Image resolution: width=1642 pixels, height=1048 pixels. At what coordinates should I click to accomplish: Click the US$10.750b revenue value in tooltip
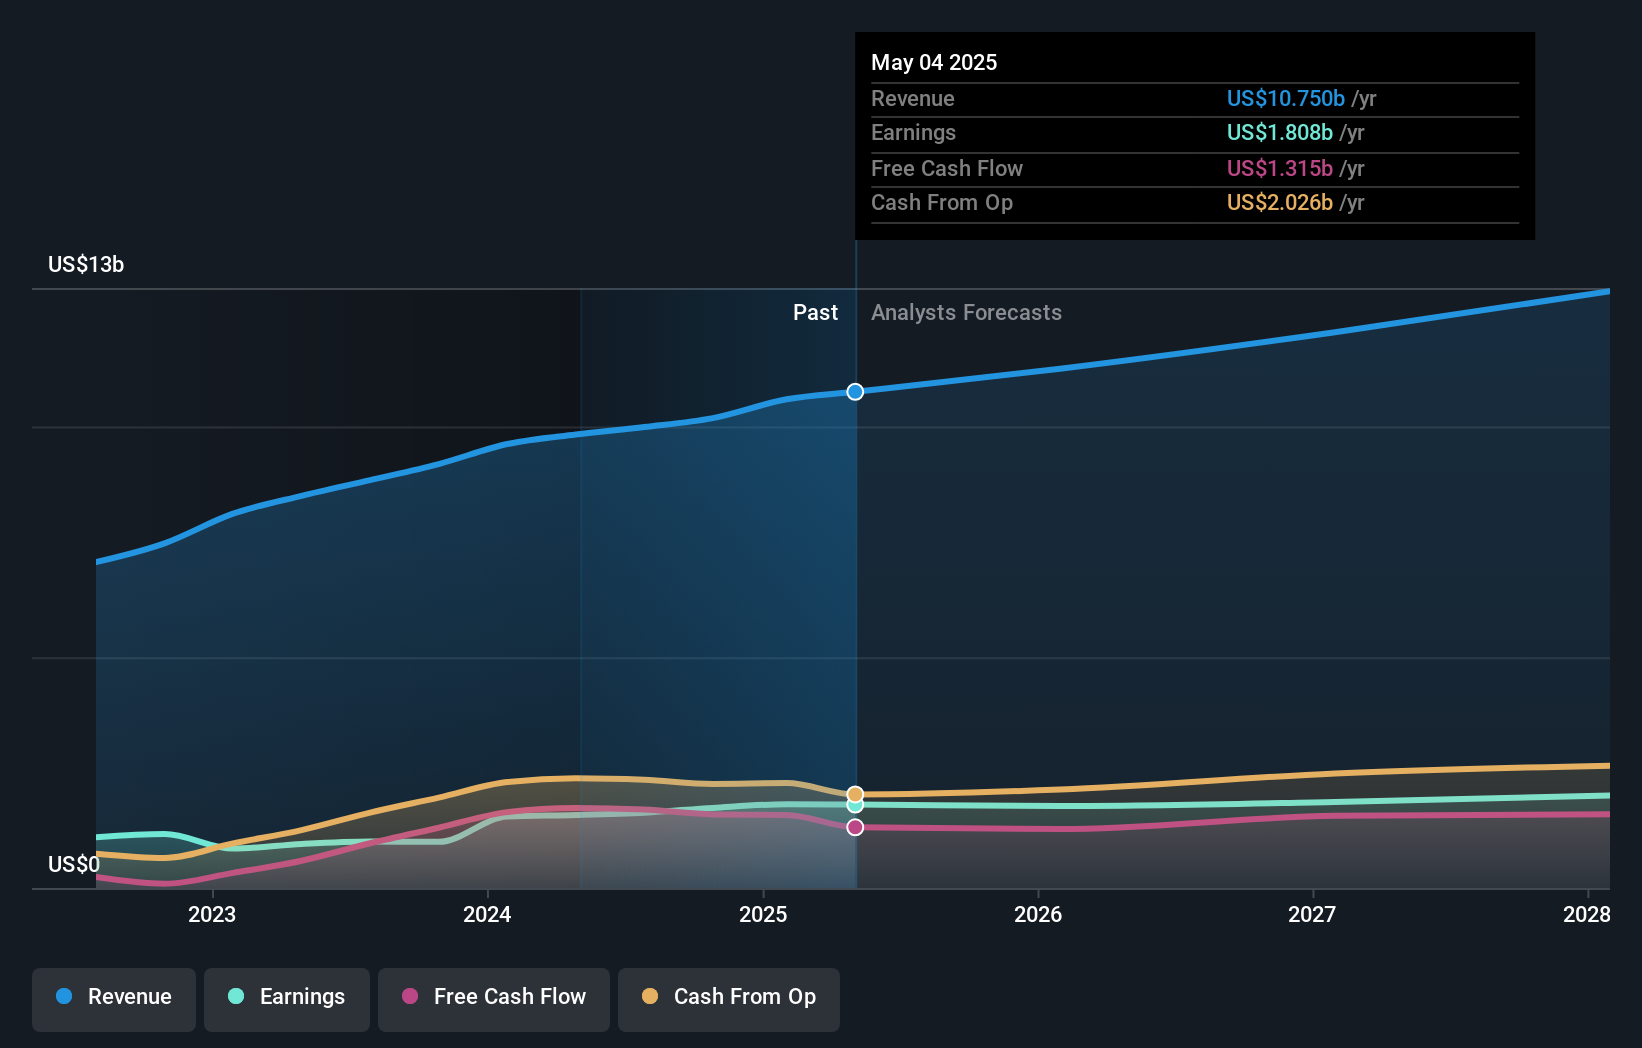pos(1285,99)
